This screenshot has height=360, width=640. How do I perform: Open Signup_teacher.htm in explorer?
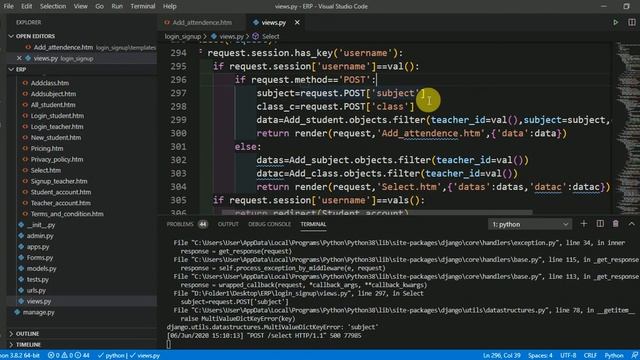tap(59, 181)
